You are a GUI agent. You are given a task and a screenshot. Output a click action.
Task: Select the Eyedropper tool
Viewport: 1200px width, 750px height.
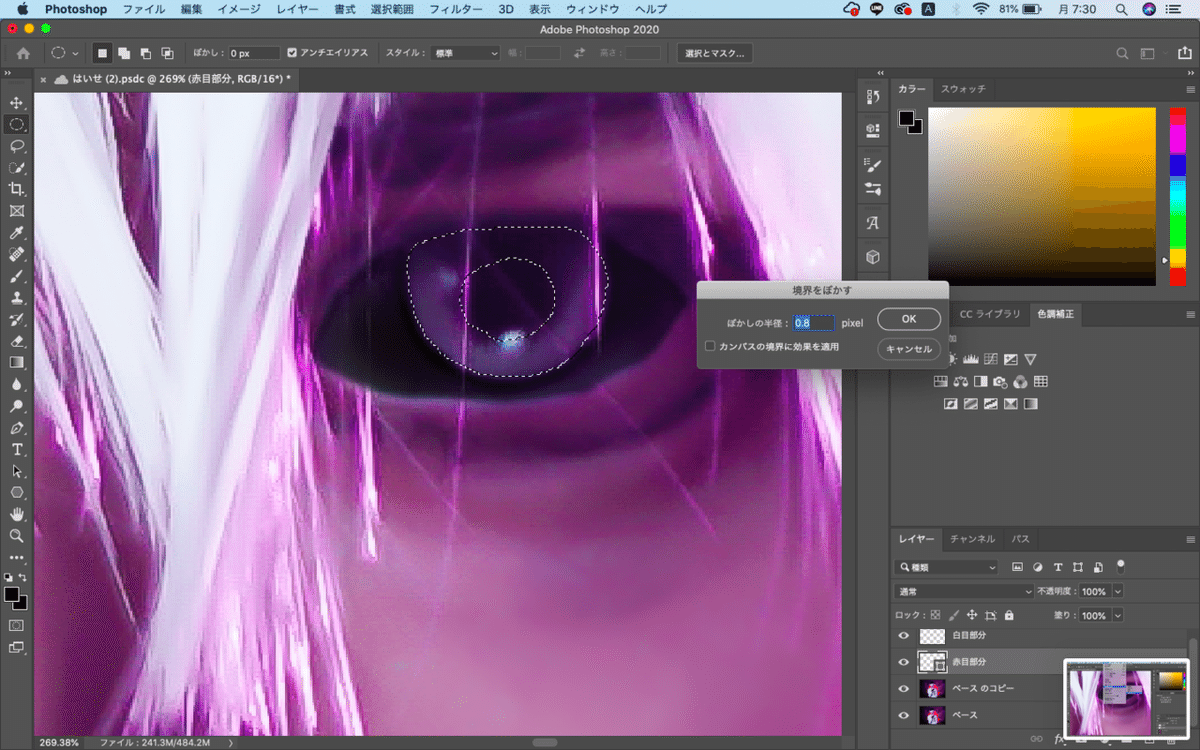pyautogui.click(x=16, y=233)
